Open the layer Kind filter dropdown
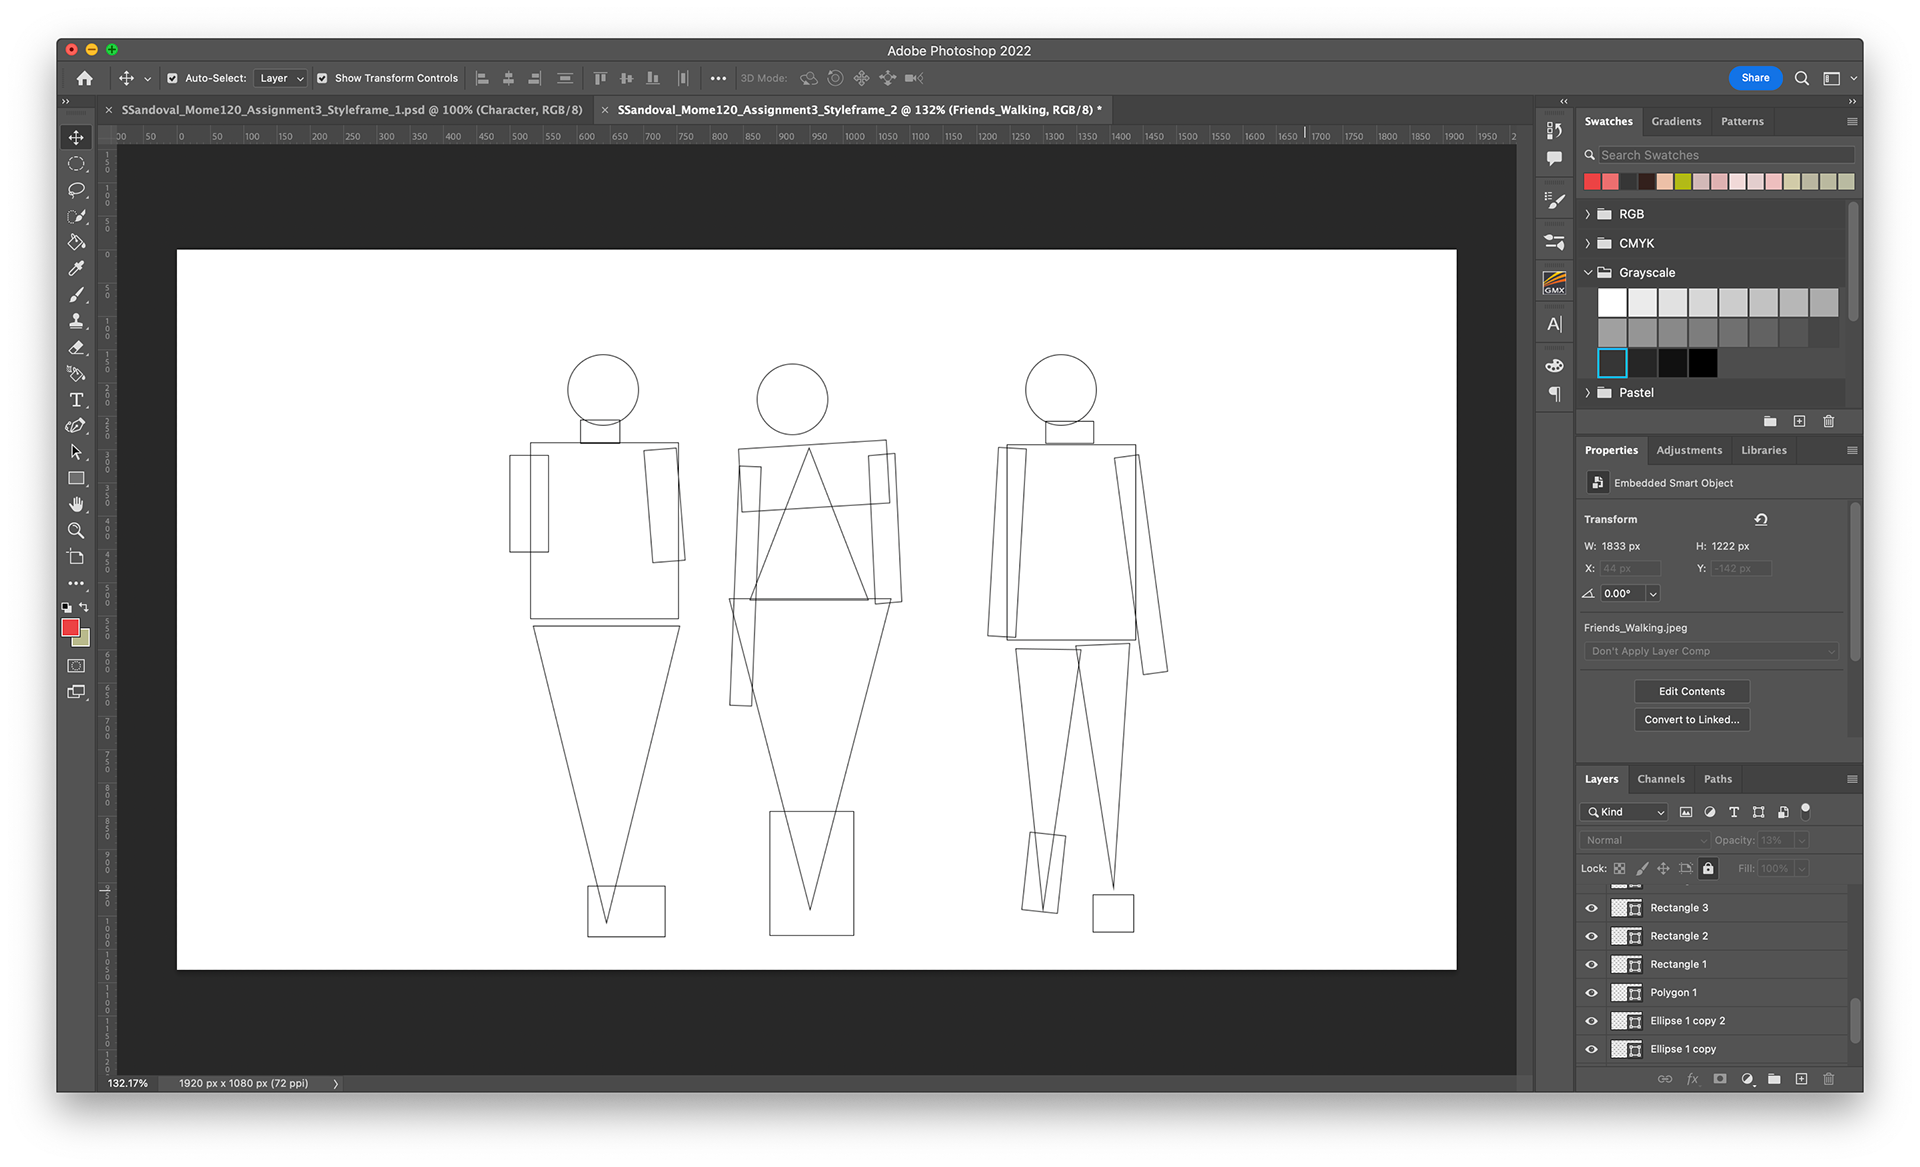 [x=1624, y=812]
